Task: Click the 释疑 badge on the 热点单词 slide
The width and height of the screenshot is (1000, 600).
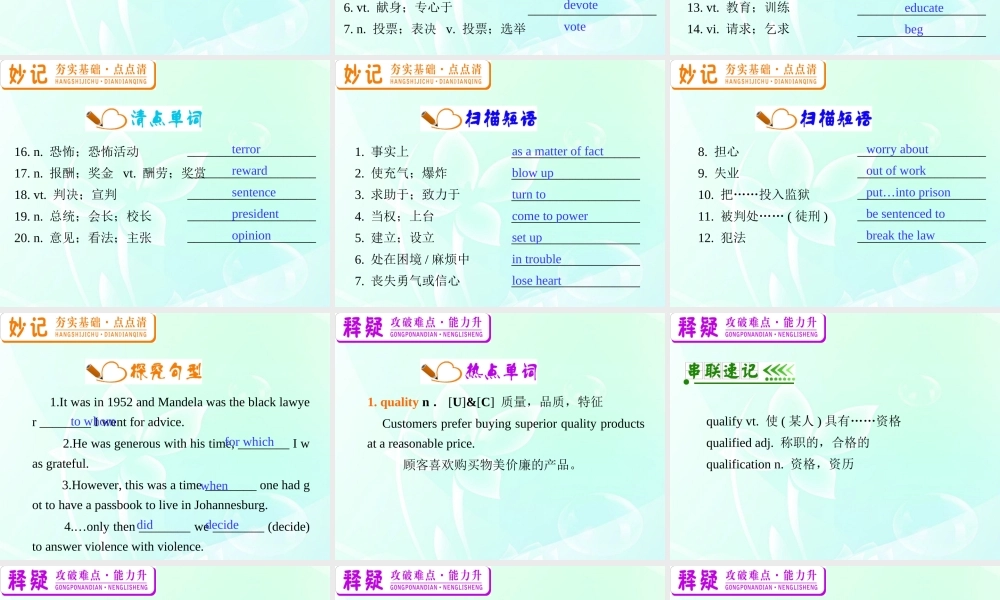Action: 413,328
